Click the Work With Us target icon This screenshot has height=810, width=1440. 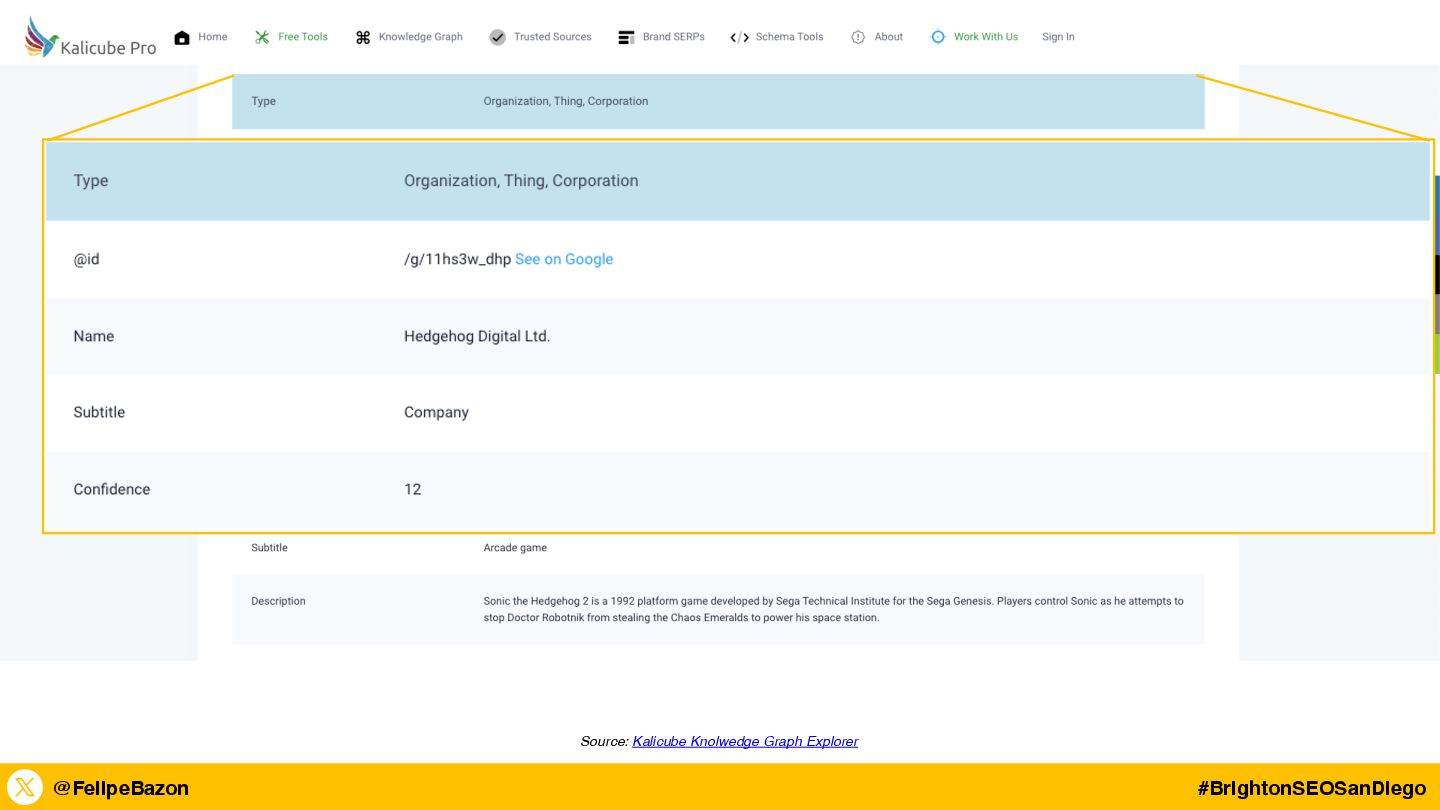tap(938, 37)
